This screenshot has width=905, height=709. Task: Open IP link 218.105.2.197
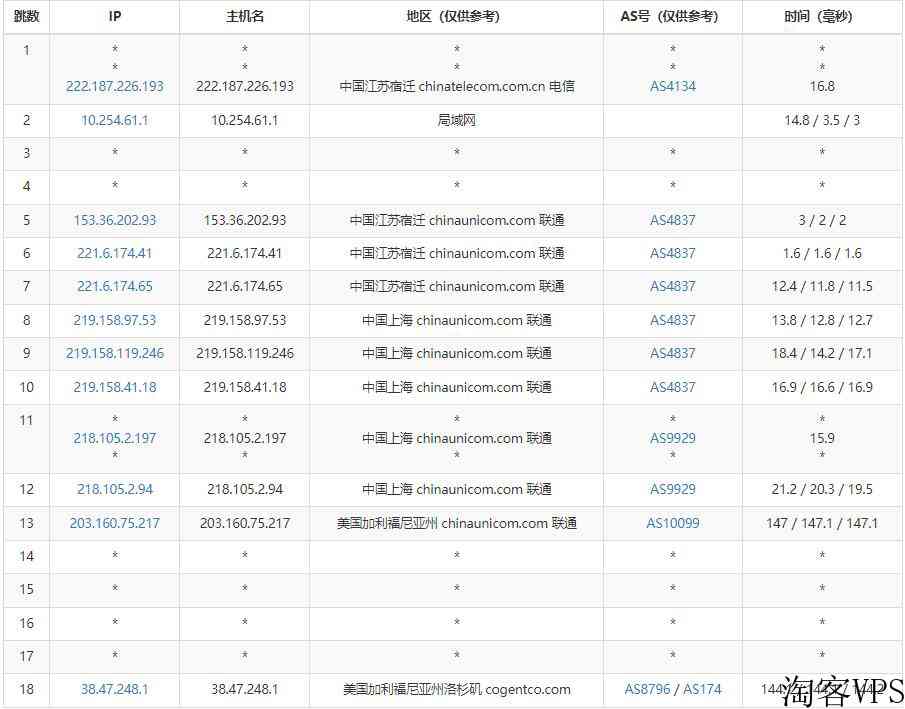[x=115, y=438]
